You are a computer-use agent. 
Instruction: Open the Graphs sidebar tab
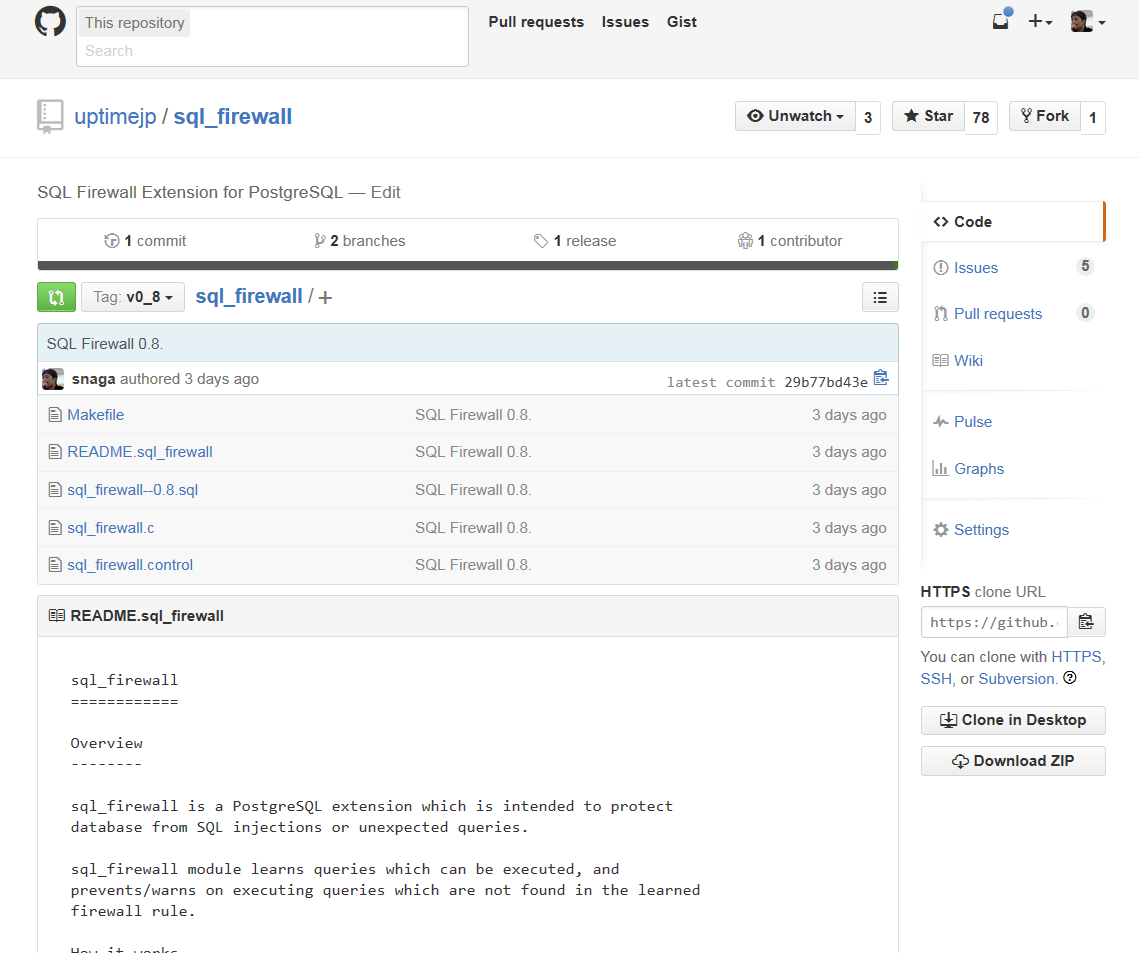click(1012, 469)
